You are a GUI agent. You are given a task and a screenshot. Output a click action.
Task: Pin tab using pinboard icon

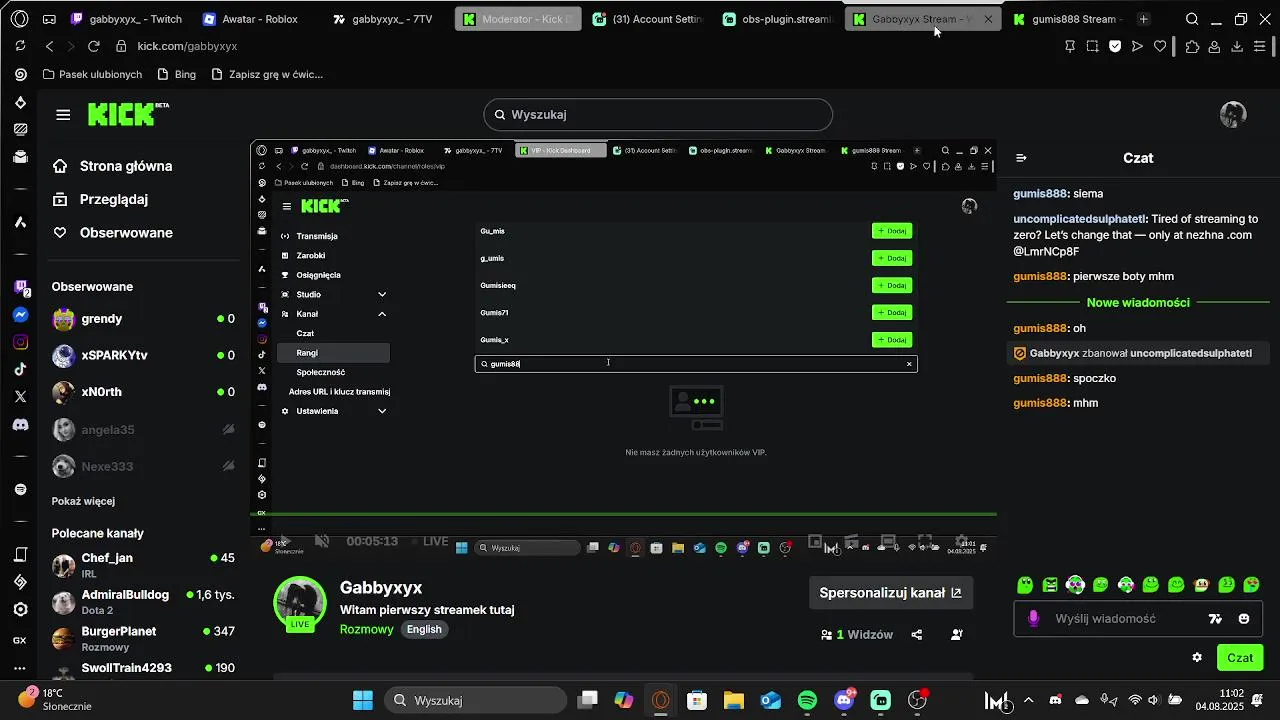tap(1070, 46)
